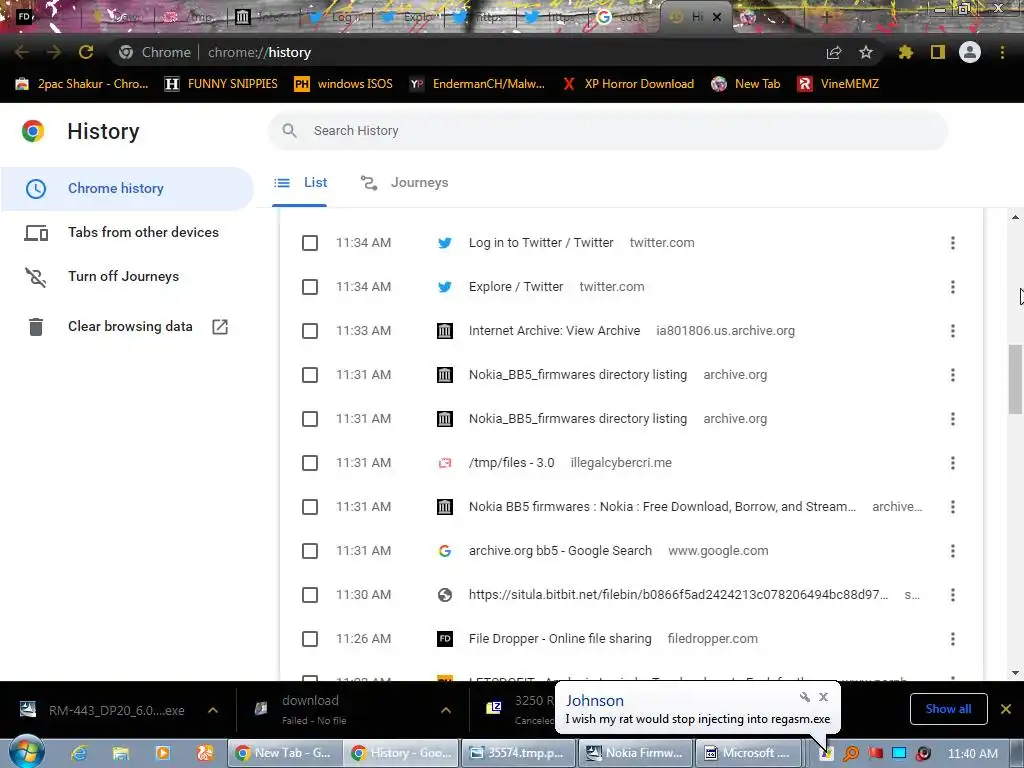Image resolution: width=1024 pixels, height=768 pixels.
Task: Switch to the New Tab - G... Chrome window
Action: 285,753
